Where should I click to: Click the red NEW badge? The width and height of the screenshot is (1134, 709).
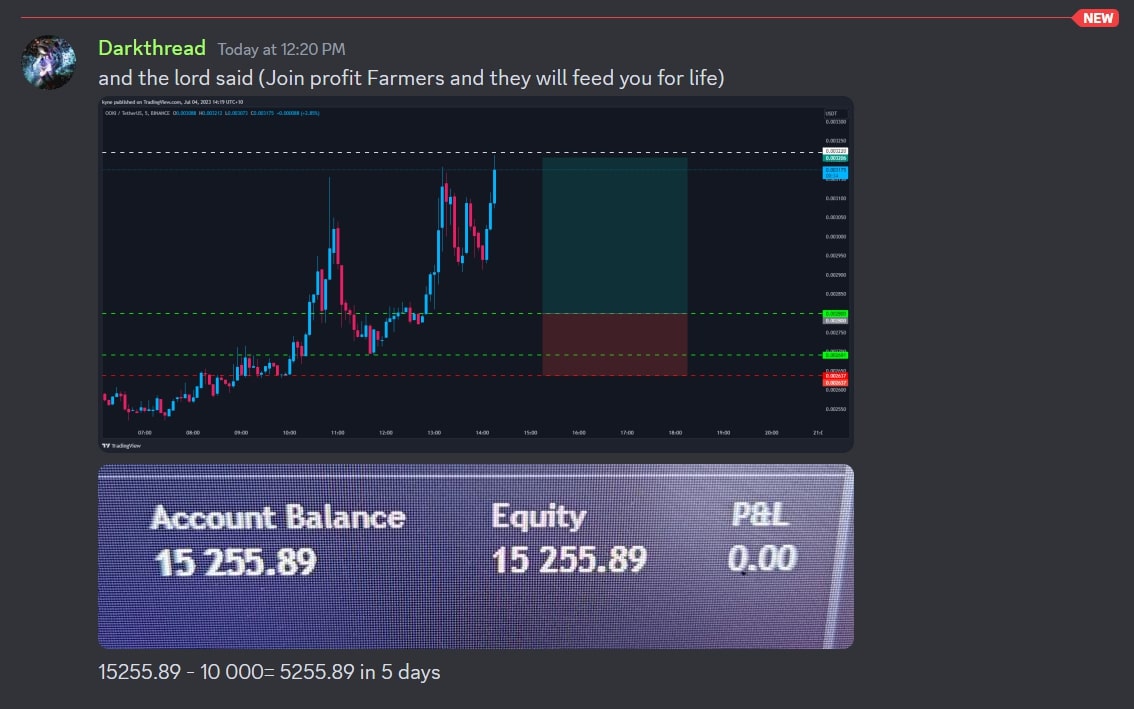(x=1096, y=18)
